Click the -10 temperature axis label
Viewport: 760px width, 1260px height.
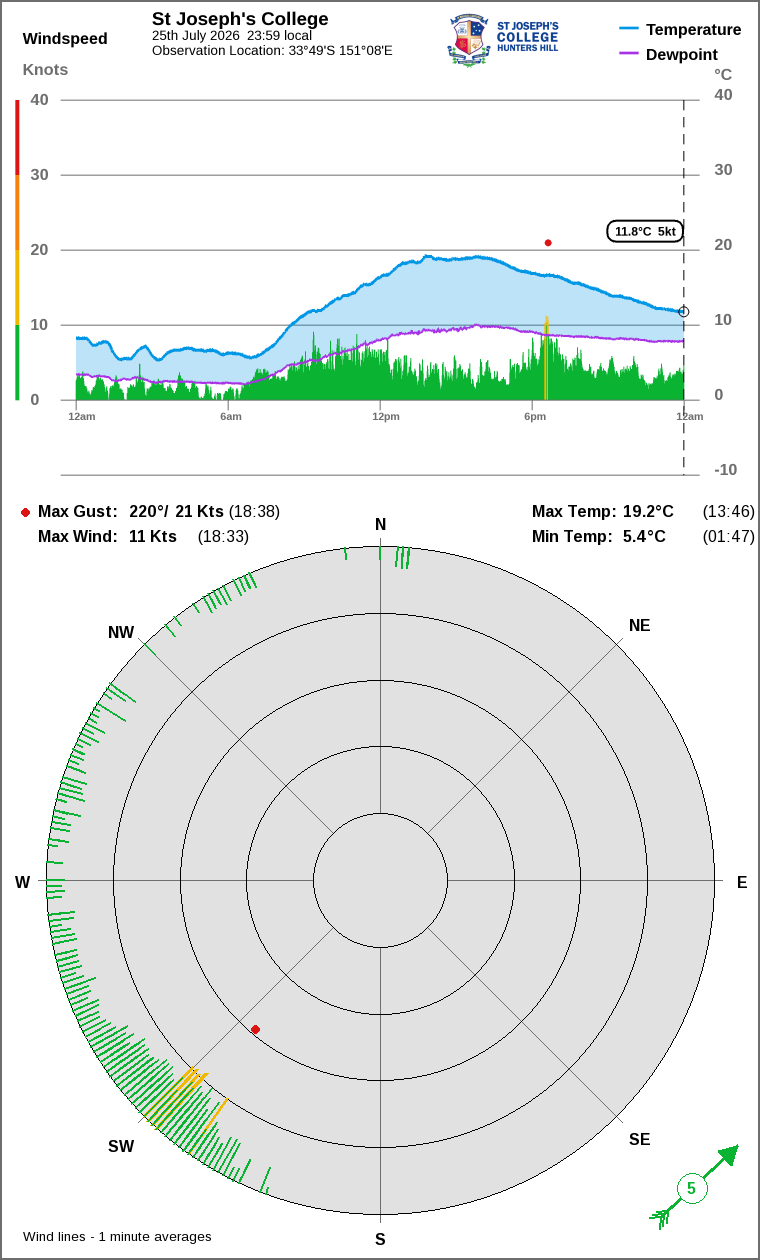click(725, 470)
